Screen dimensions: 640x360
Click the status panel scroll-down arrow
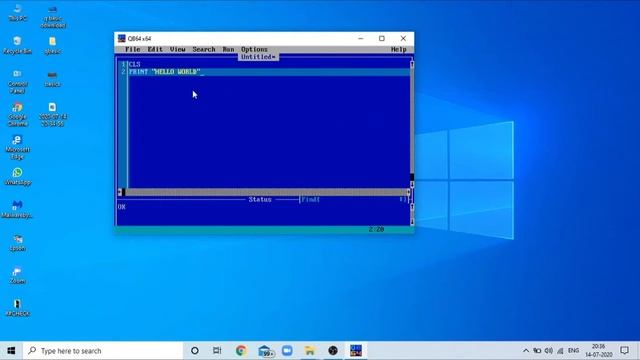pyautogui.click(x=412, y=222)
